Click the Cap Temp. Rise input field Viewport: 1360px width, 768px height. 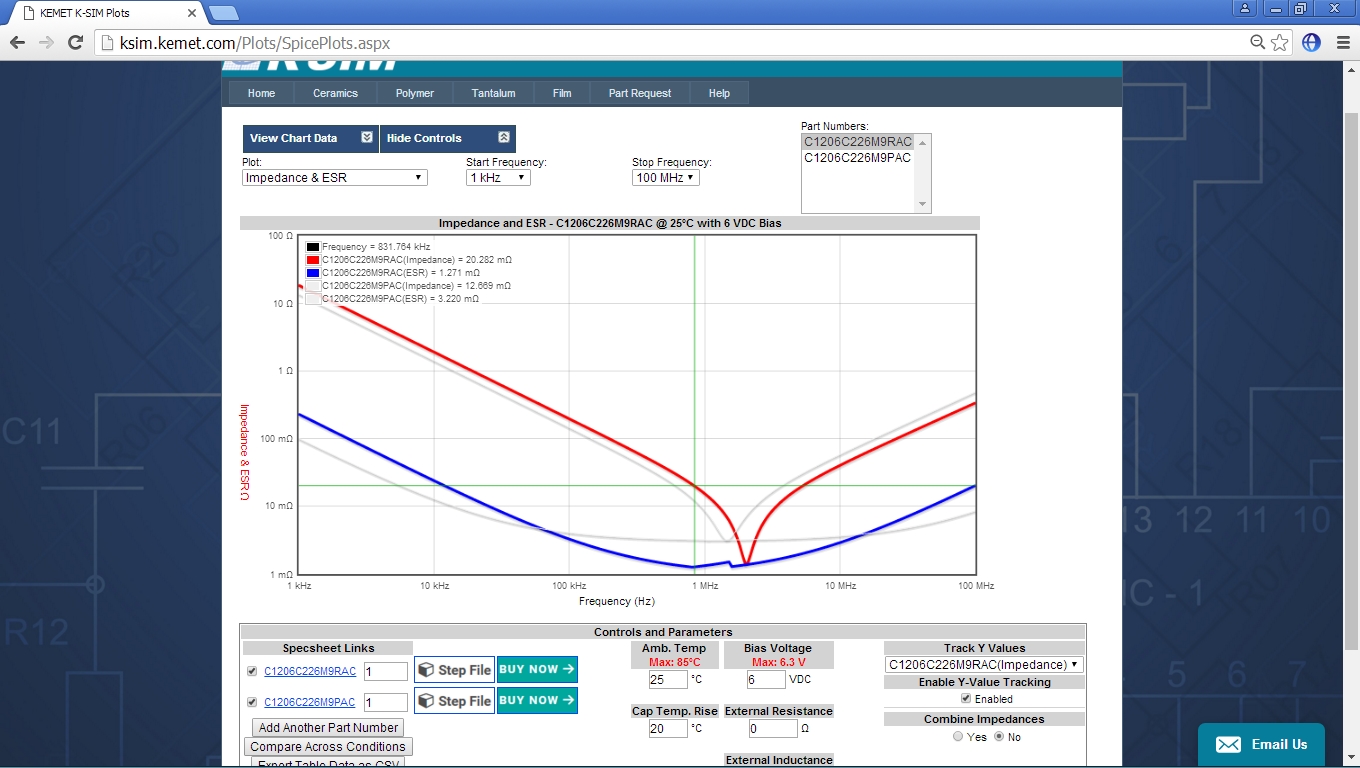tap(668, 729)
